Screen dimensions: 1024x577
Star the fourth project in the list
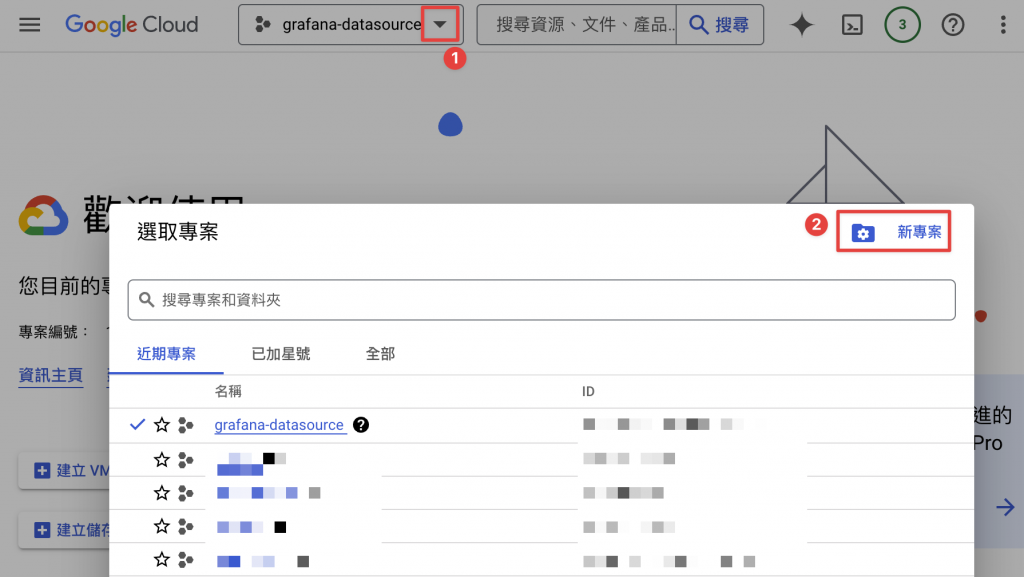[x=161, y=526]
